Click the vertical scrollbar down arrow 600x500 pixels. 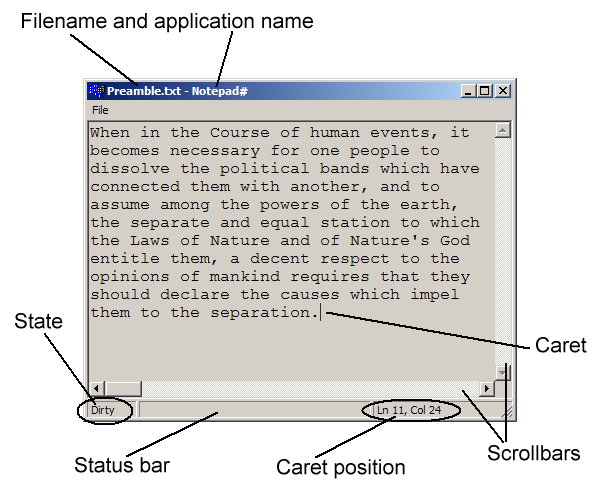503,371
